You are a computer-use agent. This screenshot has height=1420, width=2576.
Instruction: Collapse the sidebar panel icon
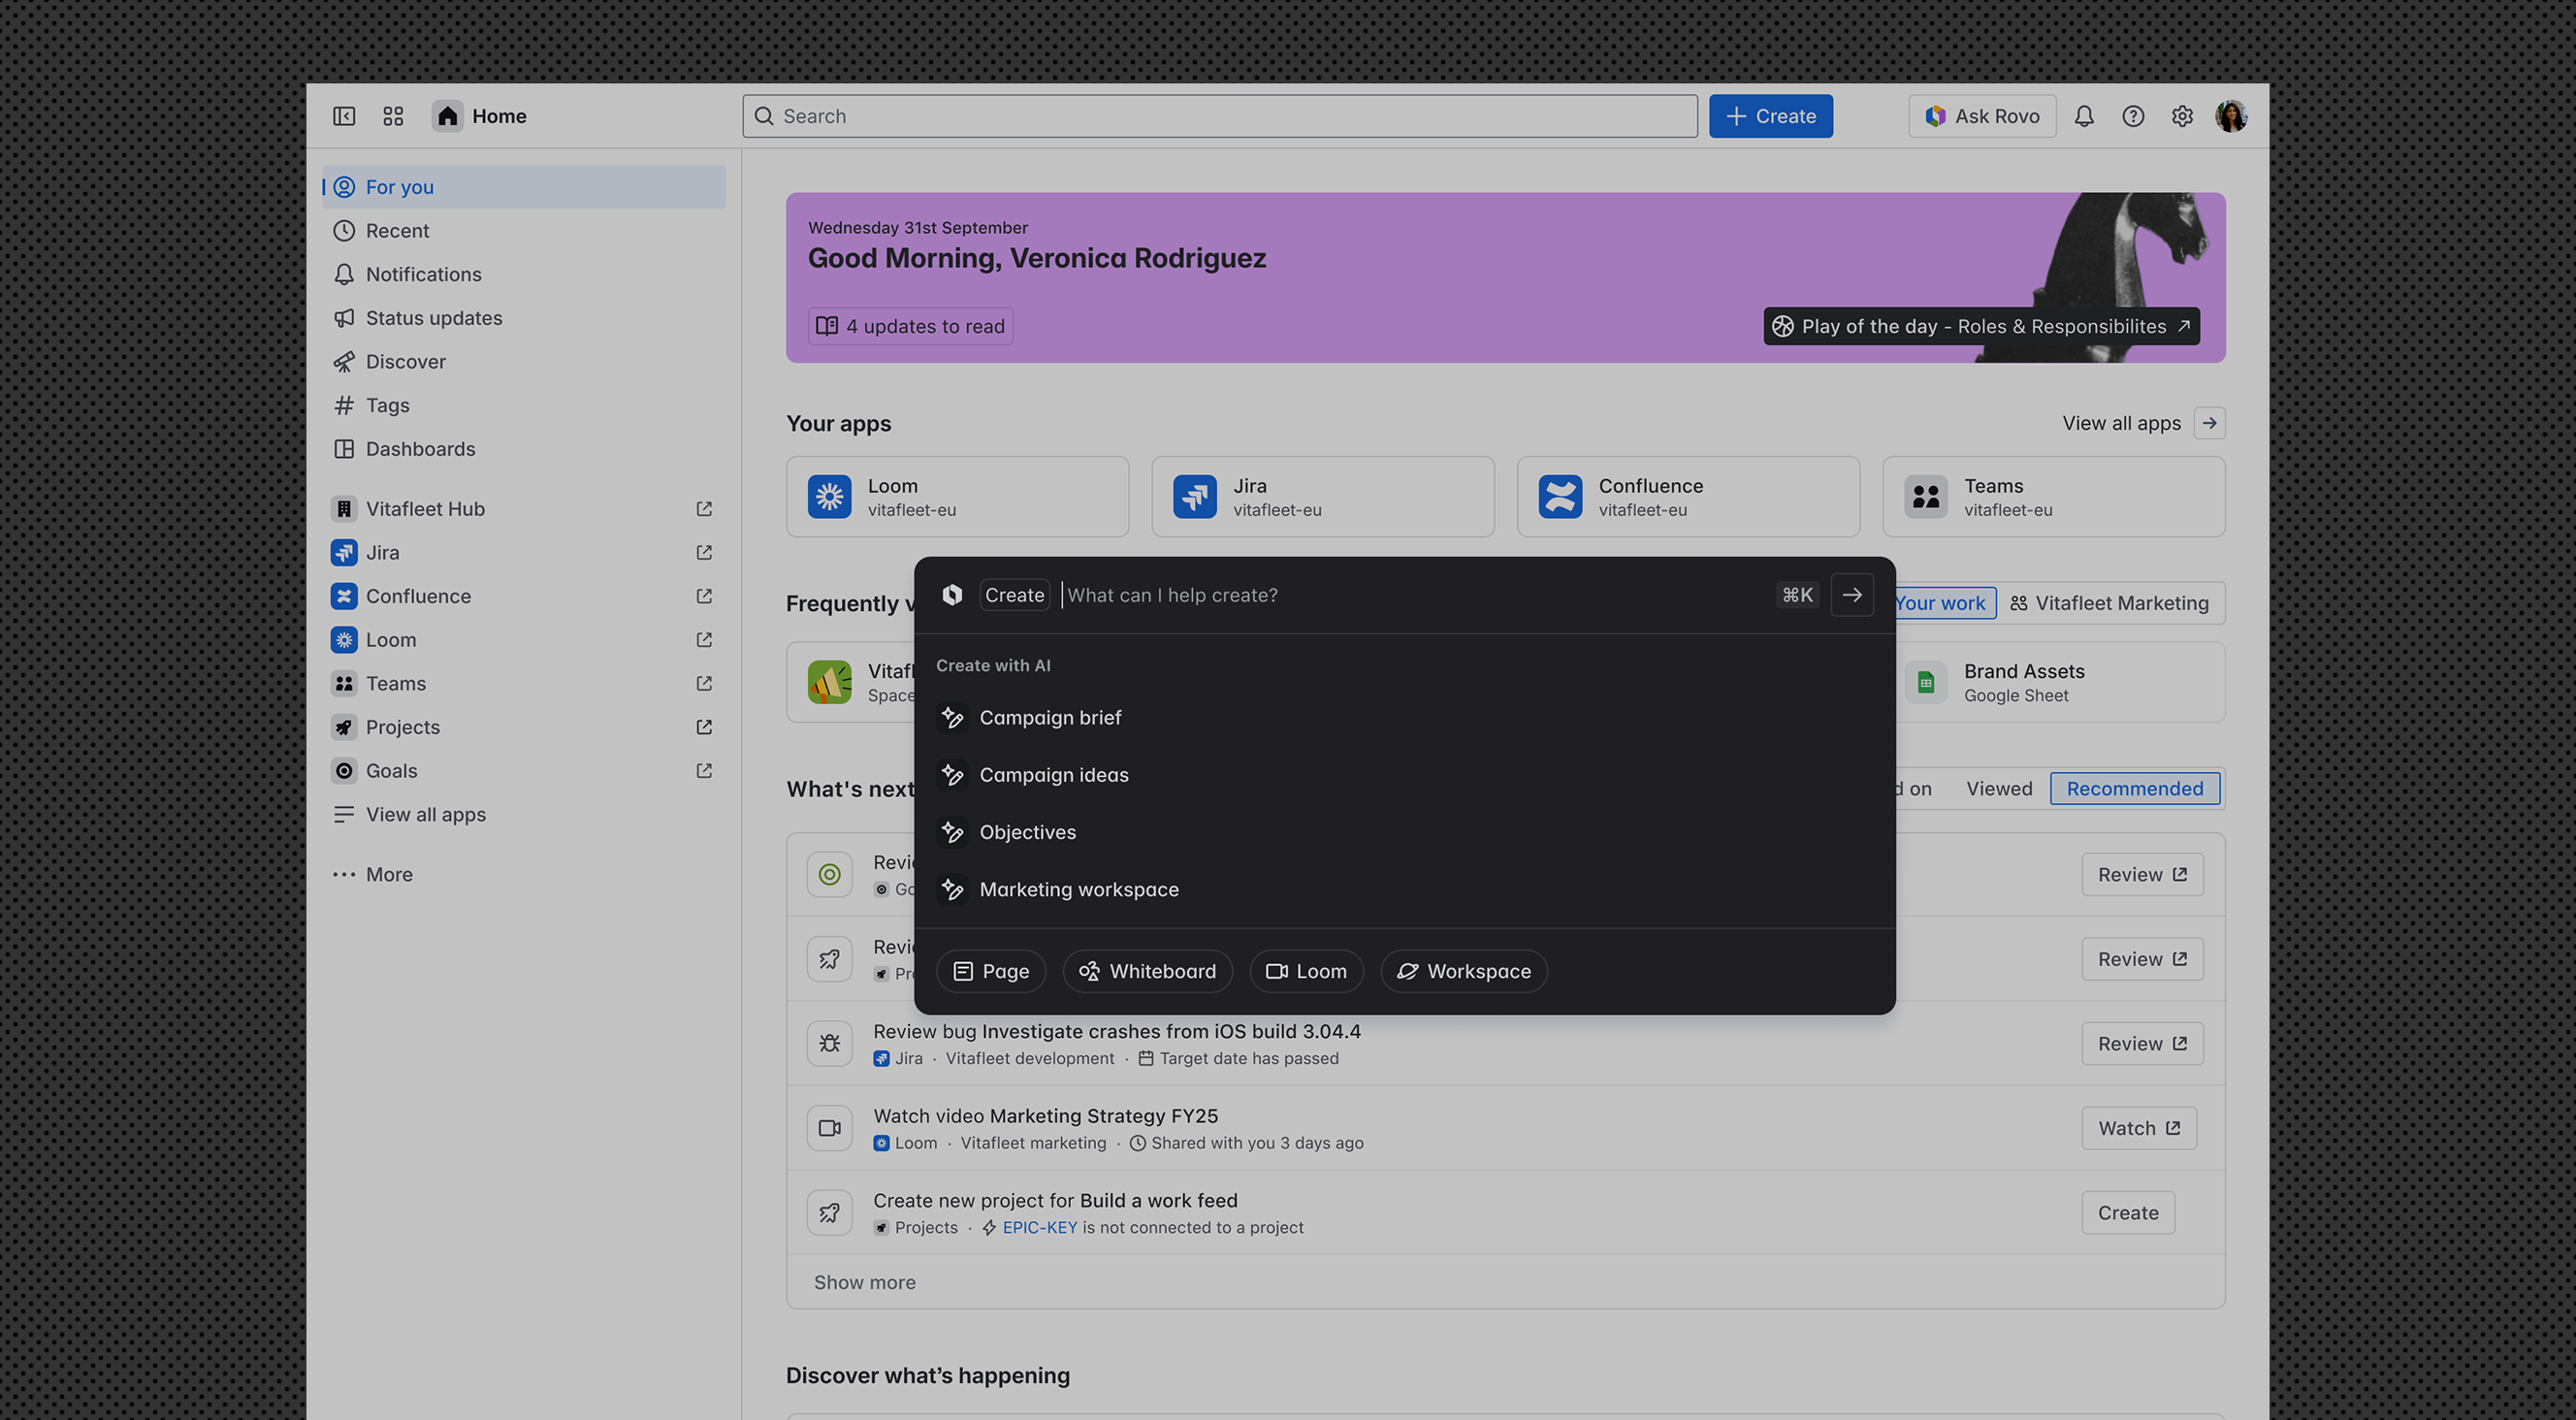[344, 116]
